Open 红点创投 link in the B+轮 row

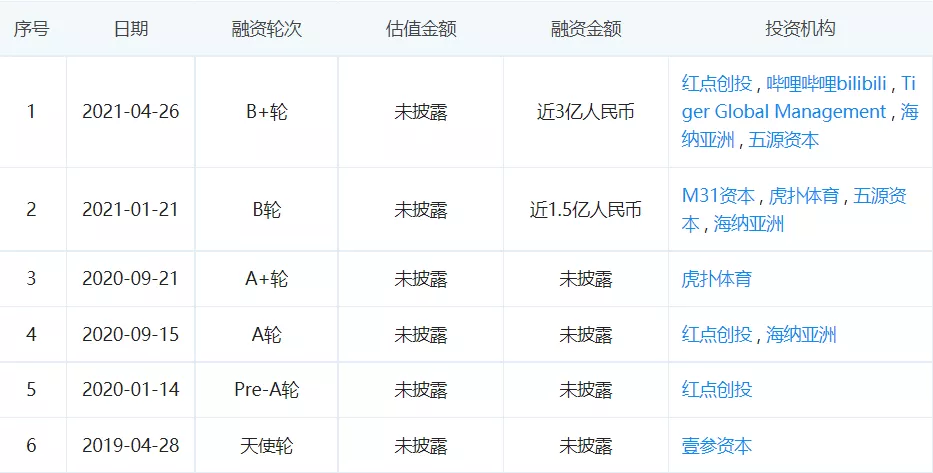point(716,83)
